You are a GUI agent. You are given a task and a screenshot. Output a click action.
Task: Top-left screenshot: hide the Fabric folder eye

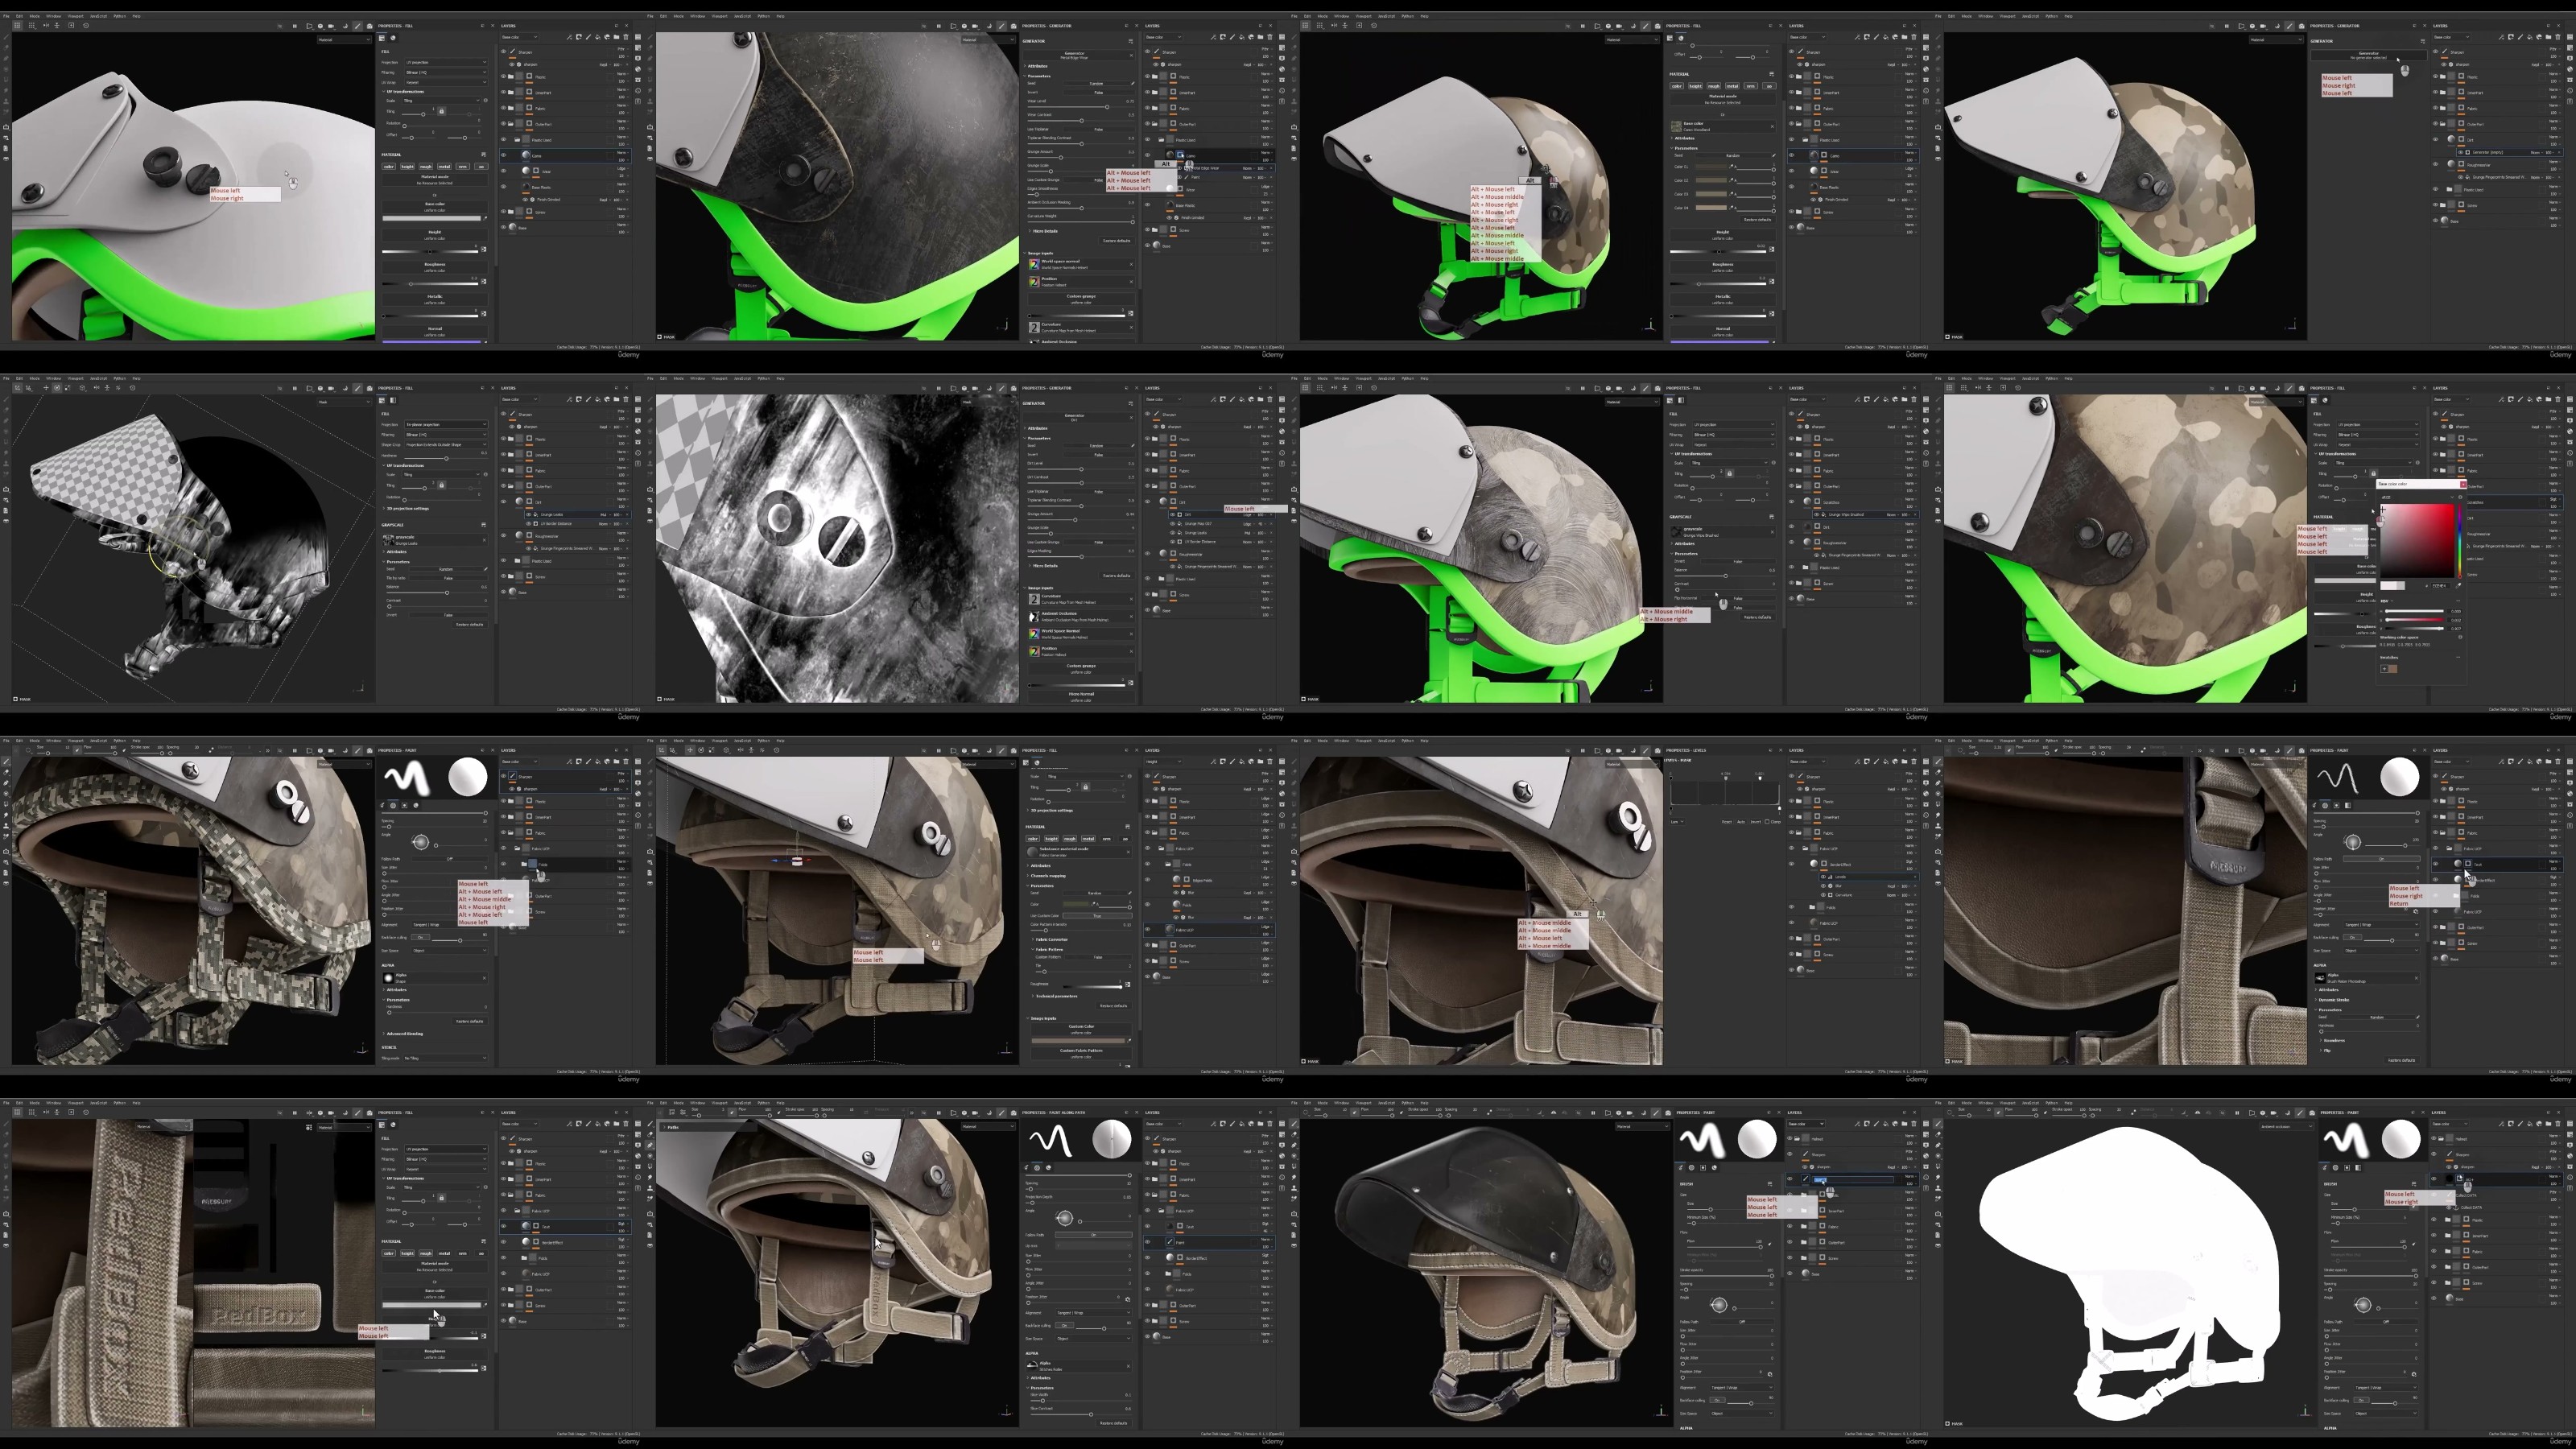tap(504, 108)
